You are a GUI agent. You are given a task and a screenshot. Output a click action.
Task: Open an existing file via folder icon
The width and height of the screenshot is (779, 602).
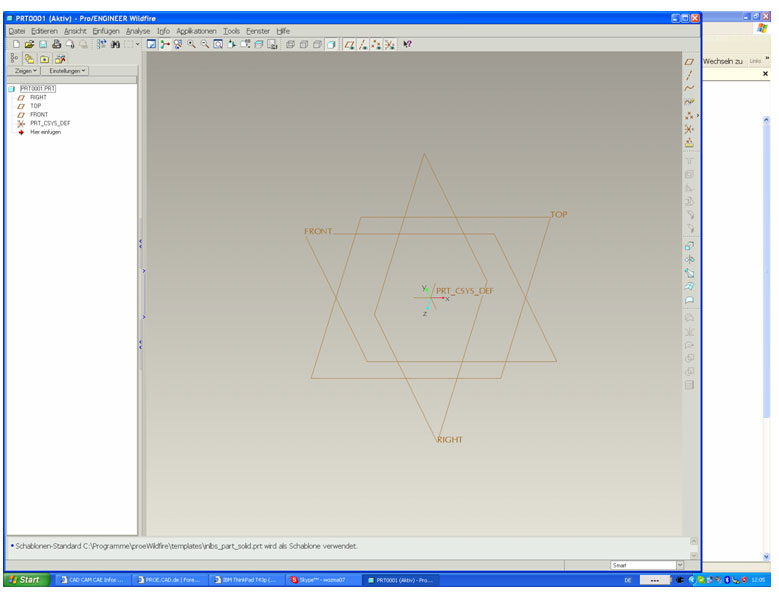click(29, 44)
